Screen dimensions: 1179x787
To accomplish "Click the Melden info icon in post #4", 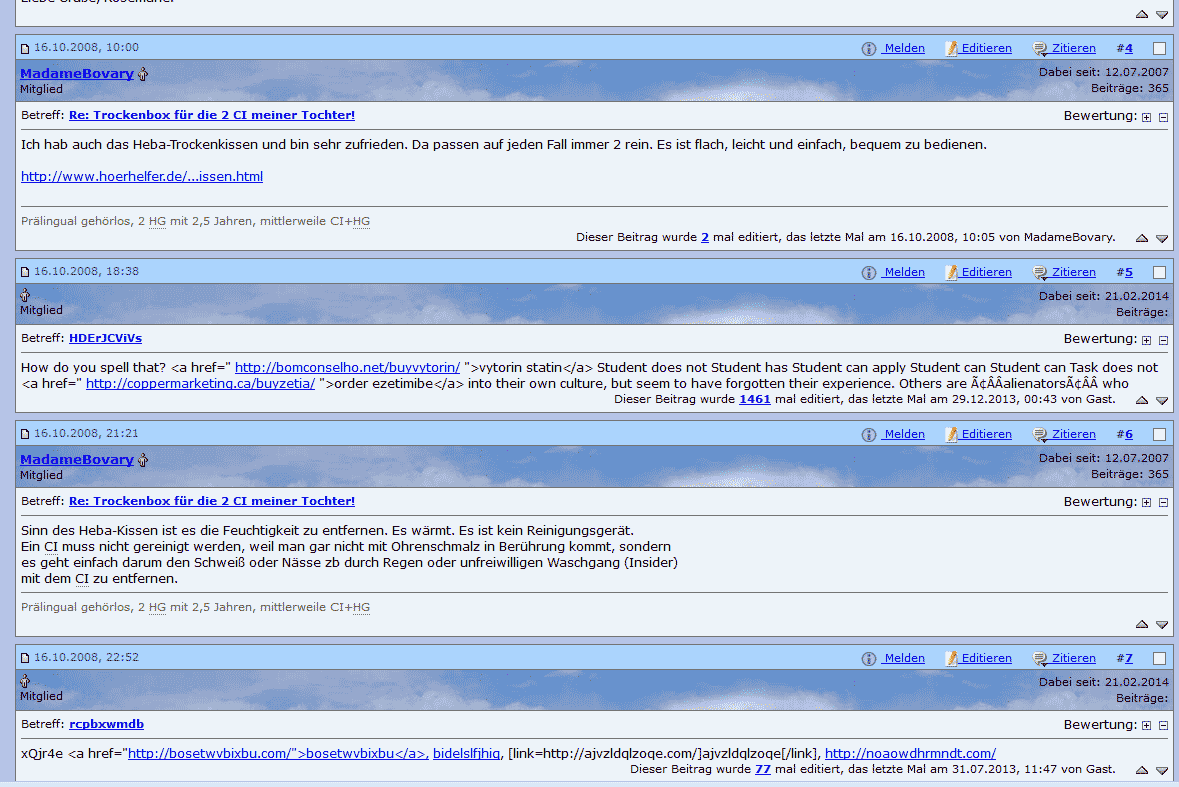I will tap(869, 48).
